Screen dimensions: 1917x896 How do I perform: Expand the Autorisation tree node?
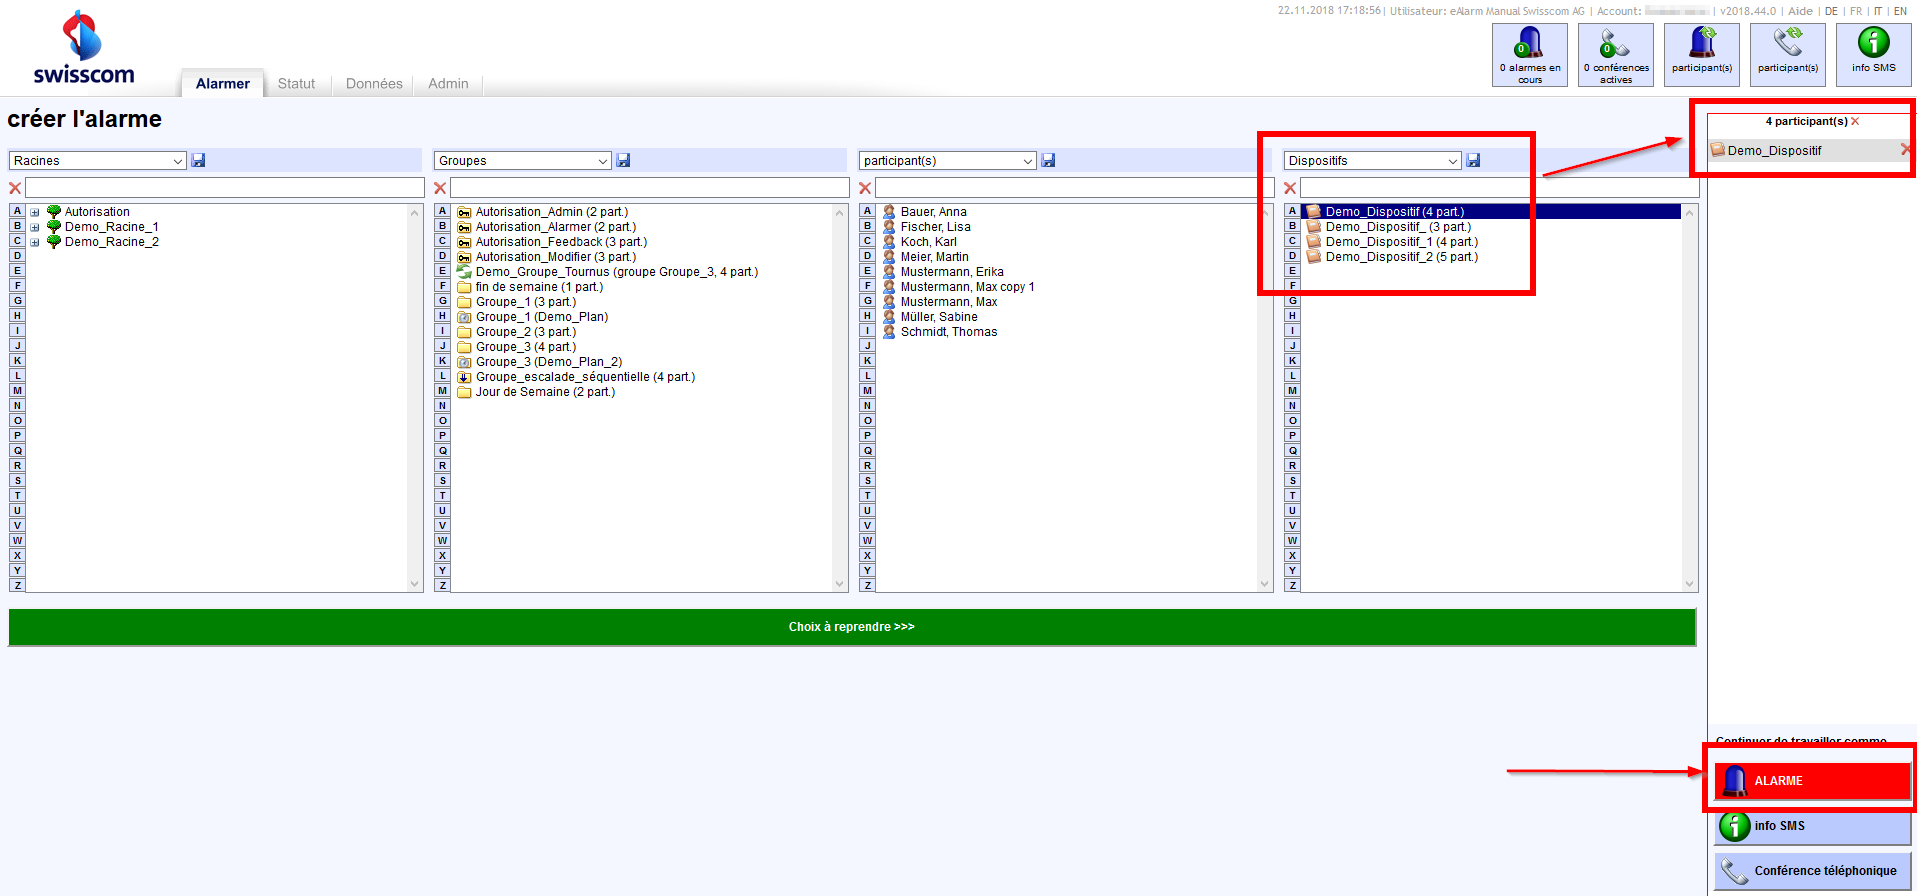(35, 212)
